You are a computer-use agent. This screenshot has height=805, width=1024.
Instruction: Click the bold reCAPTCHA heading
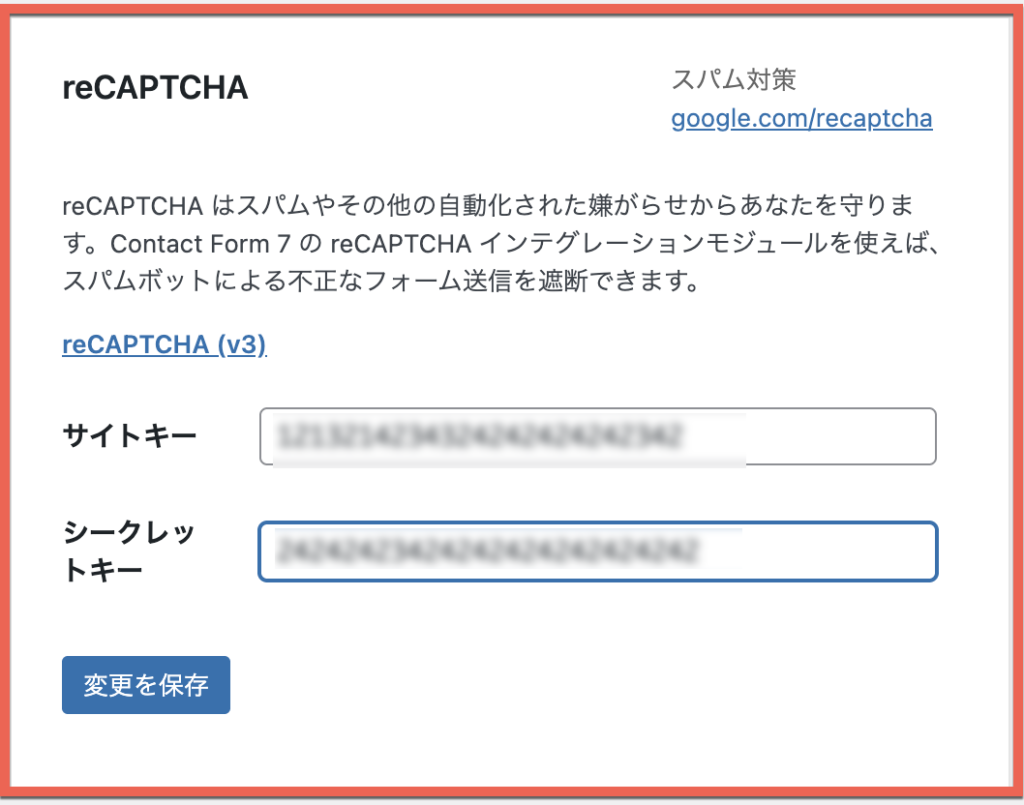point(155,88)
